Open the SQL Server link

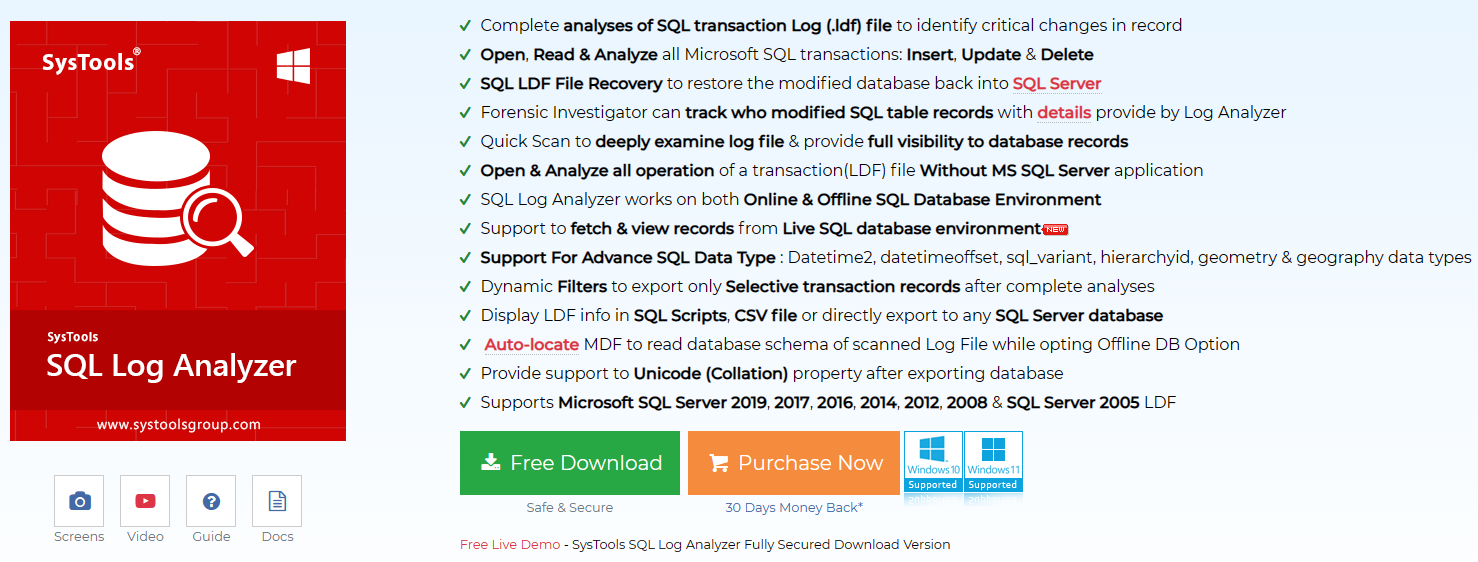1057,84
